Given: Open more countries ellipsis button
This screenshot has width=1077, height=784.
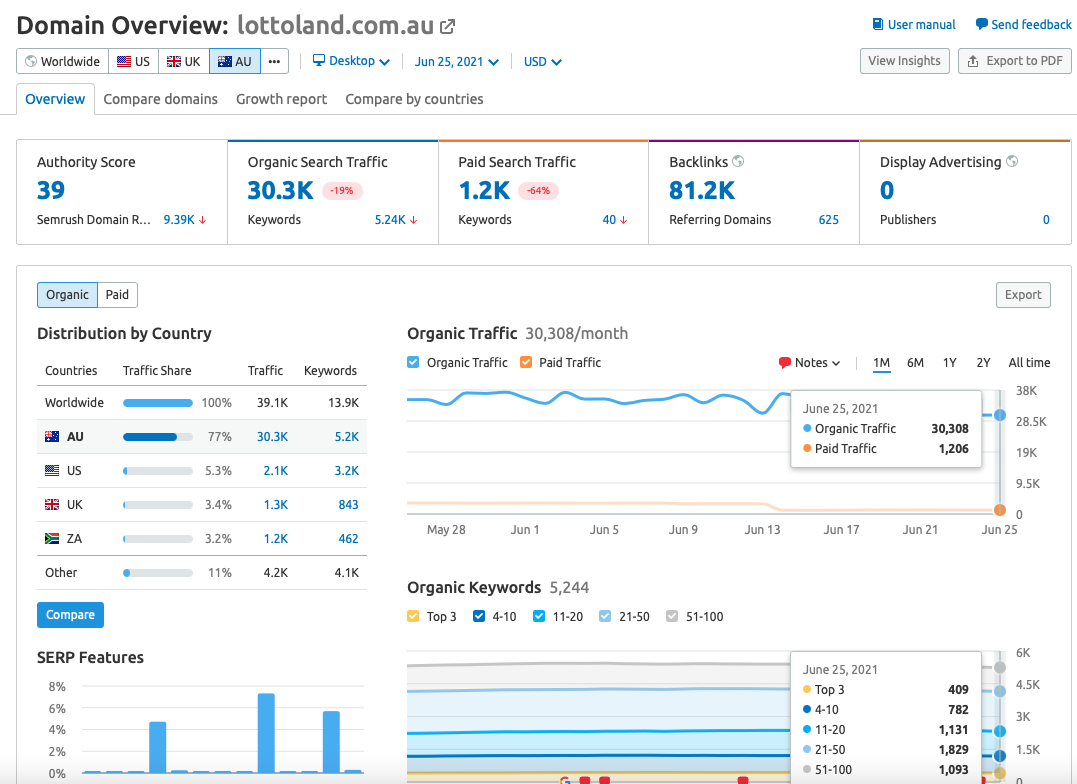Looking at the screenshot, I should 274,61.
